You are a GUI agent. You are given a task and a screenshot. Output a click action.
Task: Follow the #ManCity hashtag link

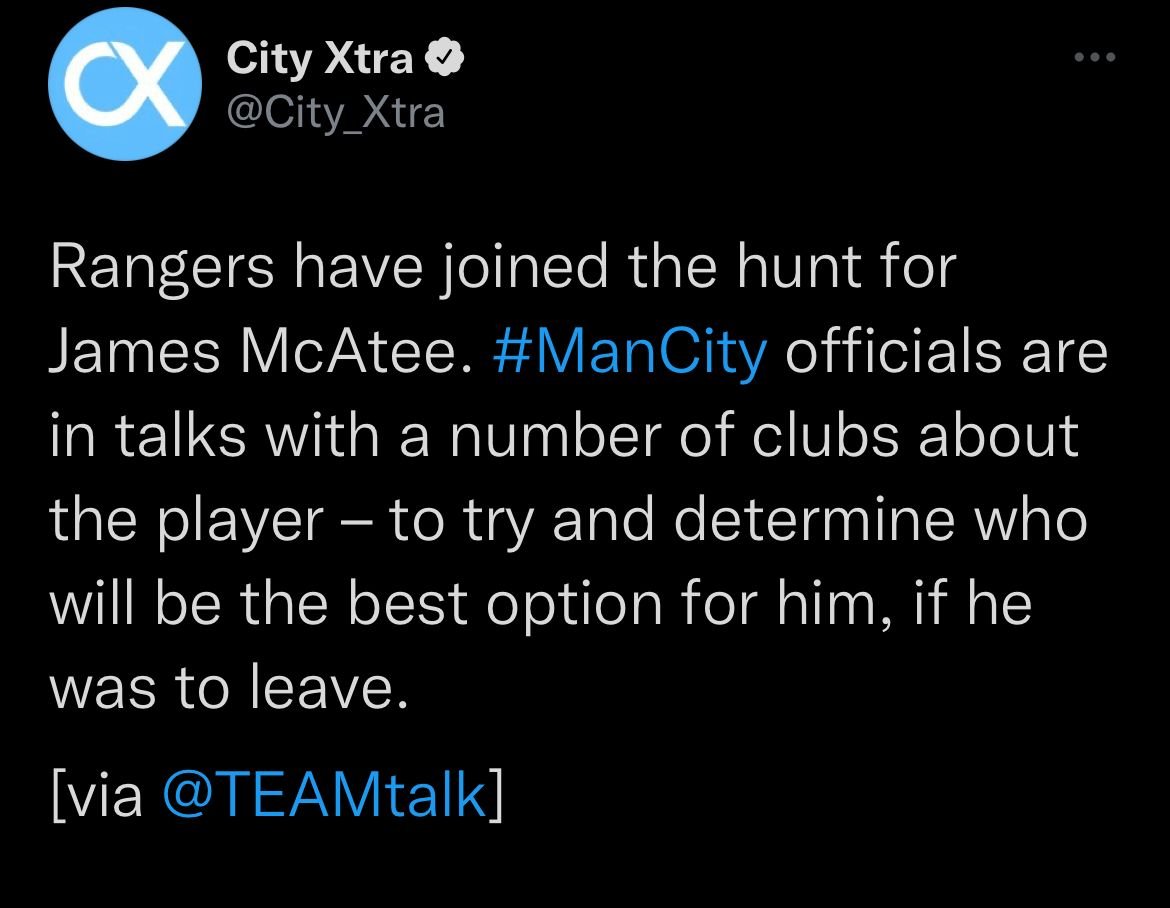pyautogui.click(x=630, y=353)
